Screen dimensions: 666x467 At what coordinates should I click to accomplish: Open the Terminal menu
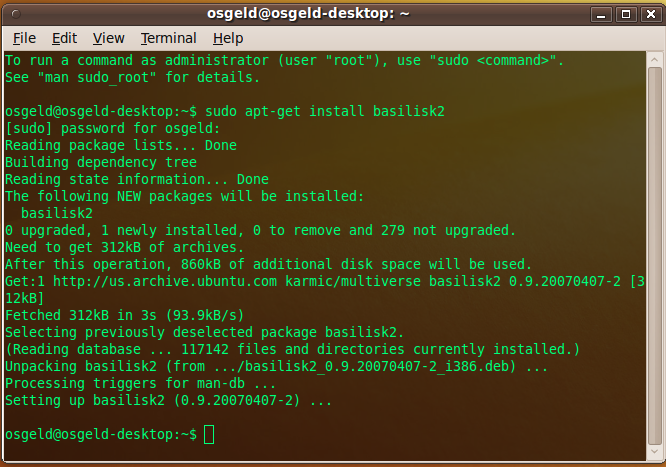click(x=169, y=38)
